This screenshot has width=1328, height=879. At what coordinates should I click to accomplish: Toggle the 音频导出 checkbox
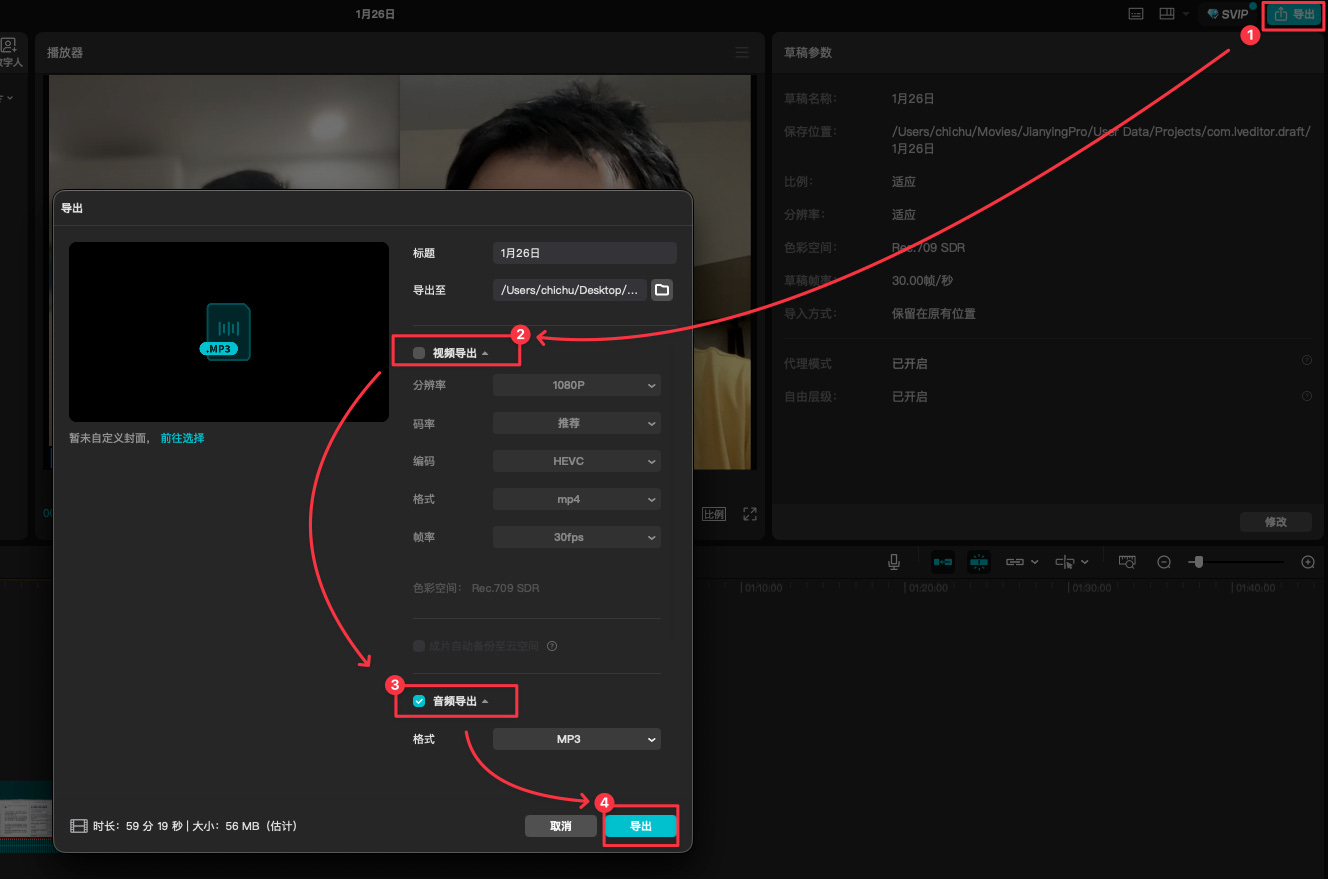click(419, 701)
